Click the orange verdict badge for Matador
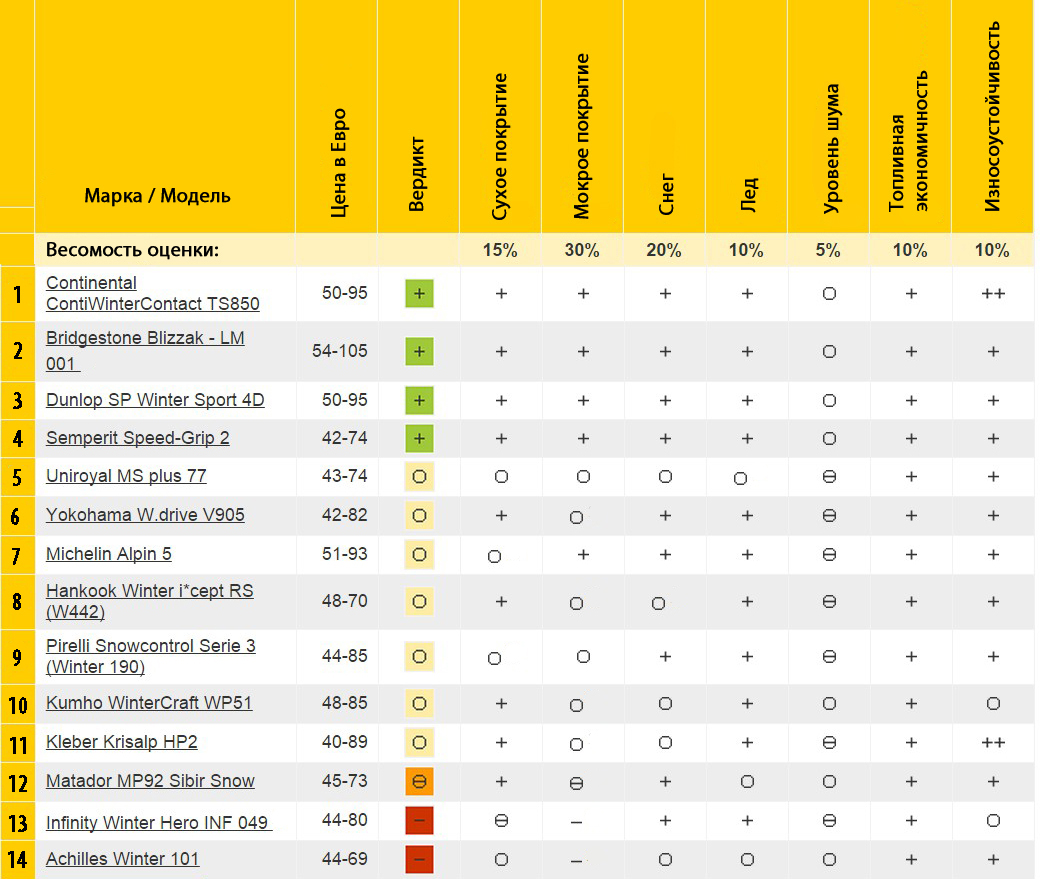Screen dimensions: 1040x879 [x=419, y=781]
